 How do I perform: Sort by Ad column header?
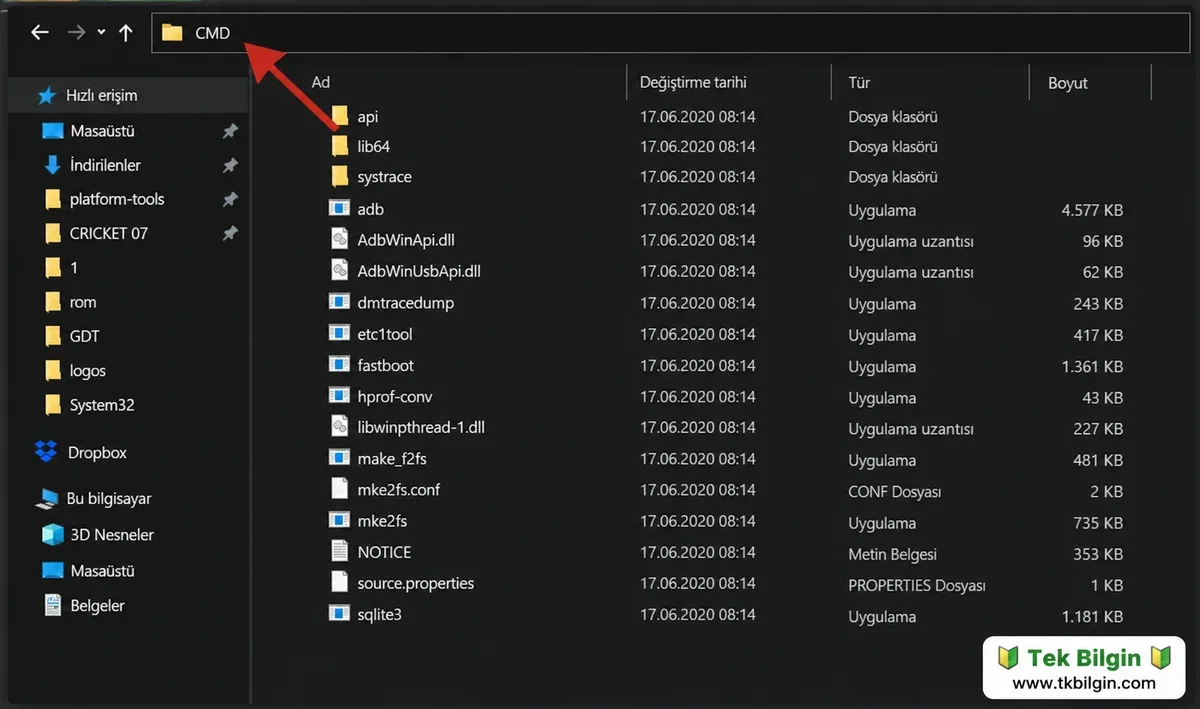[x=321, y=82]
